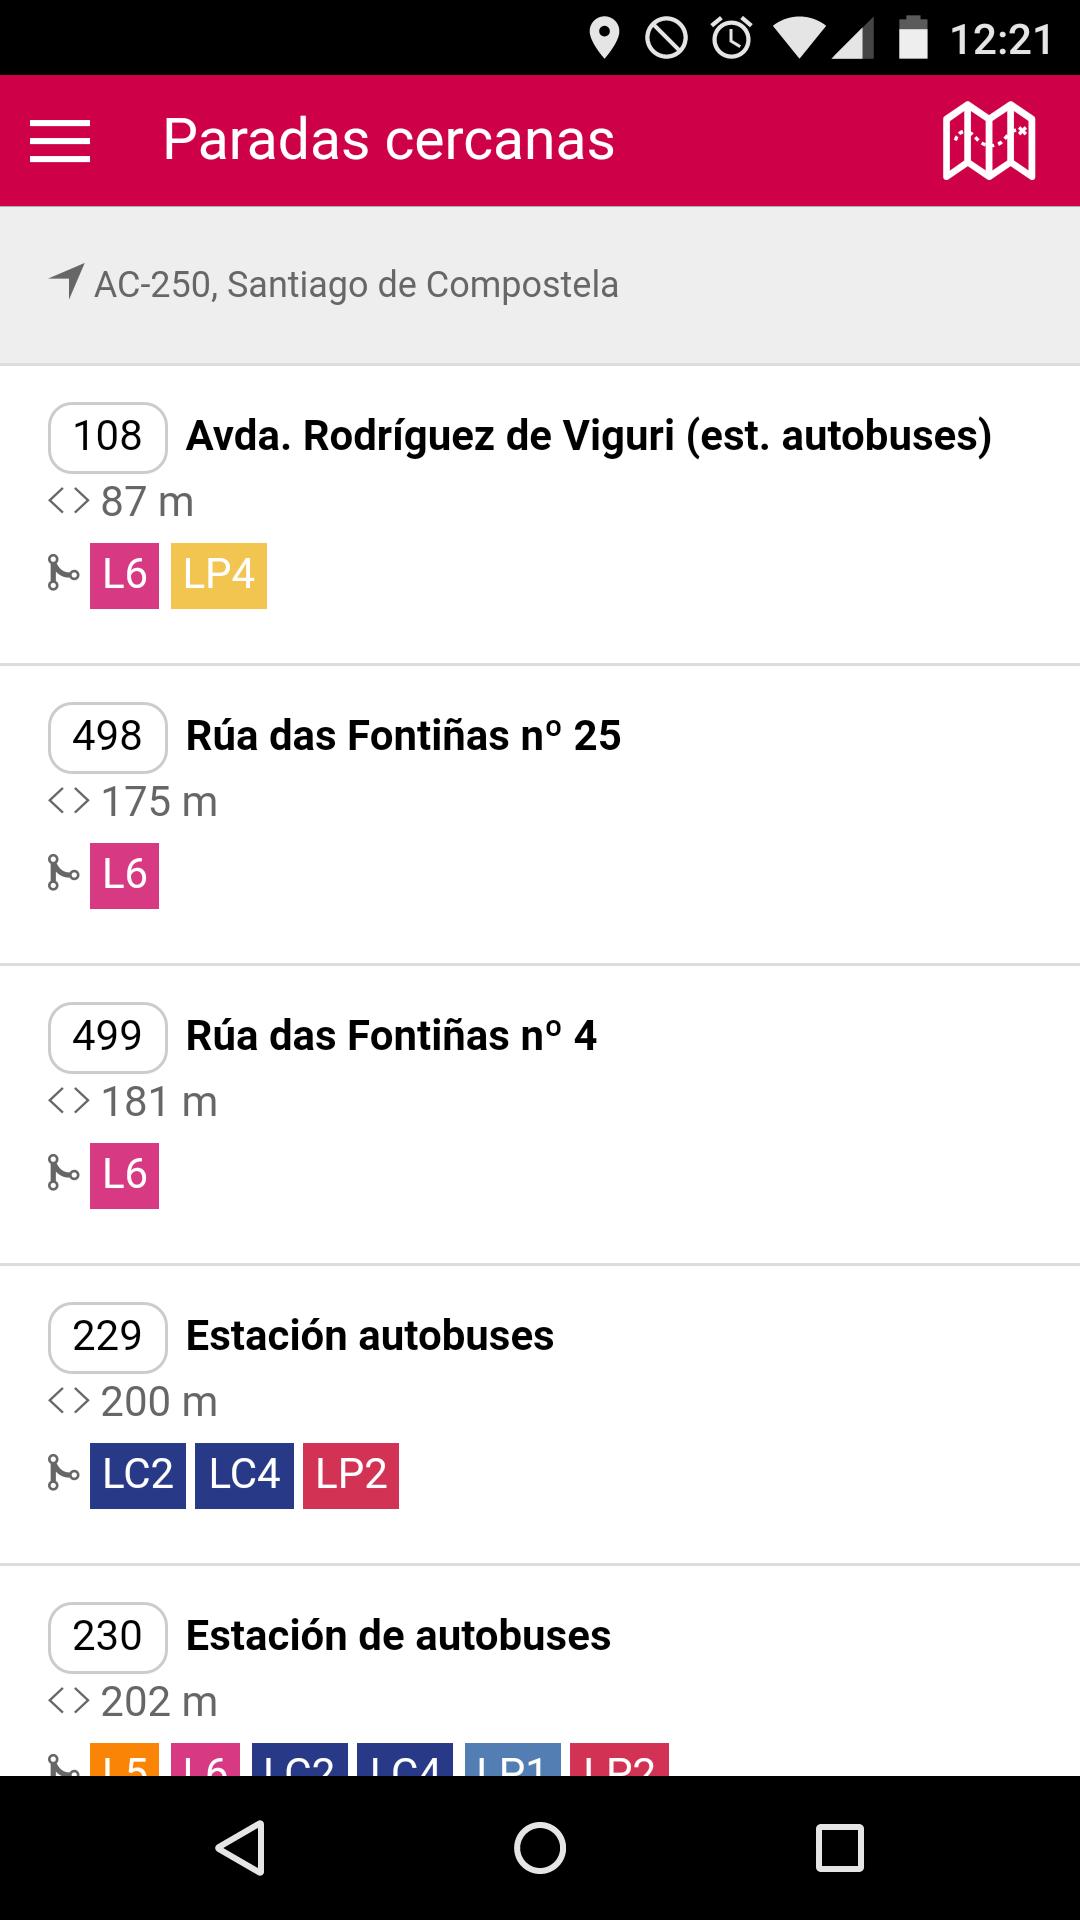Image resolution: width=1080 pixels, height=1920 pixels.
Task: Open the map view icon
Action: (988, 140)
